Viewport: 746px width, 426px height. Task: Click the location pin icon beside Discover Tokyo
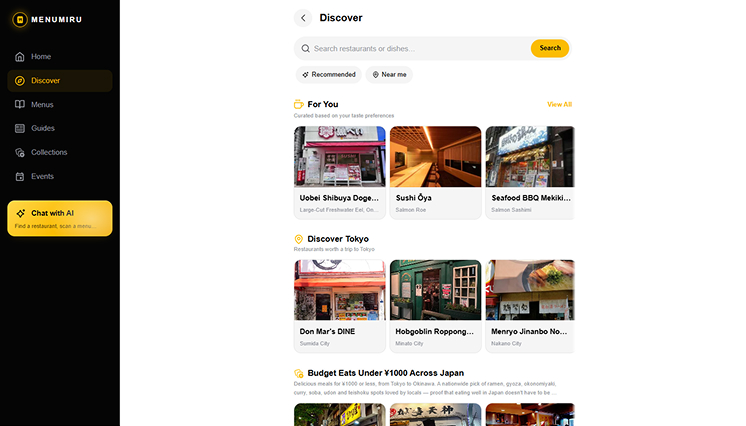coord(299,239)
